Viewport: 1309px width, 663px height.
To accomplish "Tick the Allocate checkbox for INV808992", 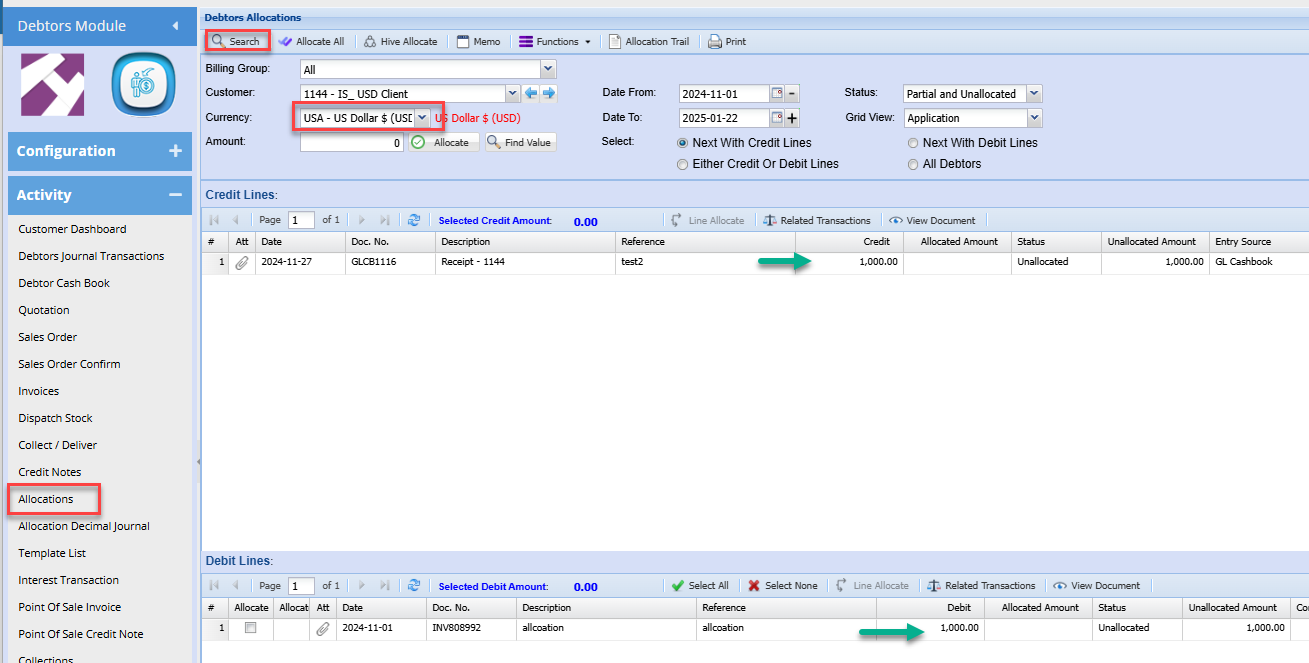I will pyautogui.click(x=251, y=628).
